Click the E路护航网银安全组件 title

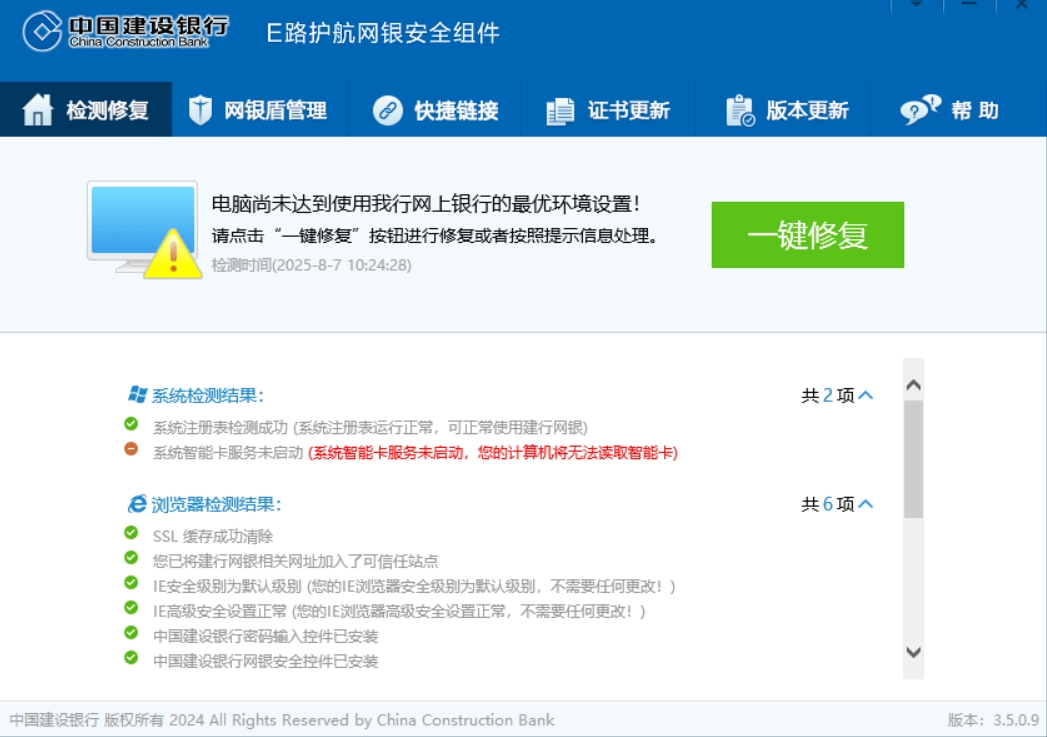pos(383,33)
